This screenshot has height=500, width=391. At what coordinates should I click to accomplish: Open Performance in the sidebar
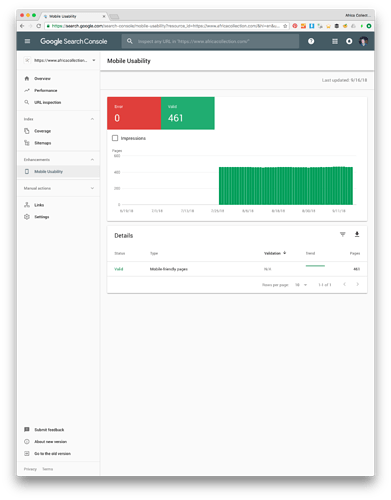click(46, 90)
